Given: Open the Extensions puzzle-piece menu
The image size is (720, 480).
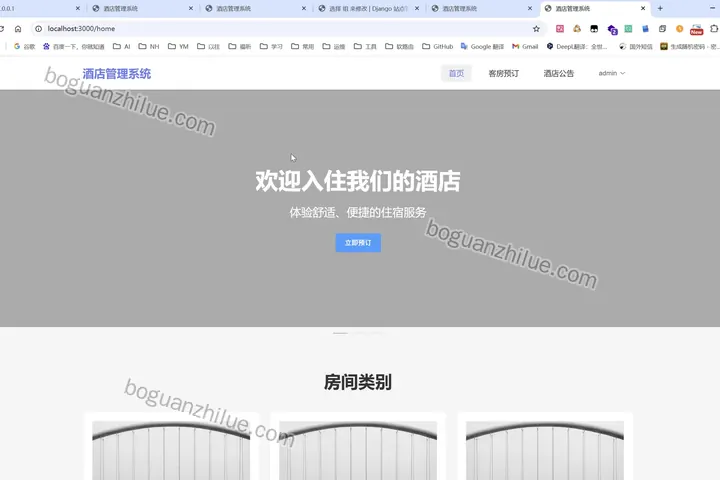Looking at the screenshot, I should click(714, 29).
